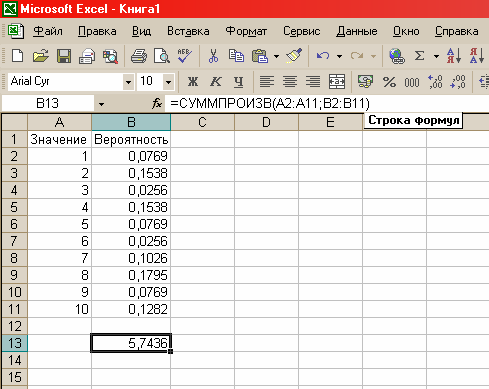The image size is (489, 389).
Task: Undo the last action
Action: click(x=323, y=56)
